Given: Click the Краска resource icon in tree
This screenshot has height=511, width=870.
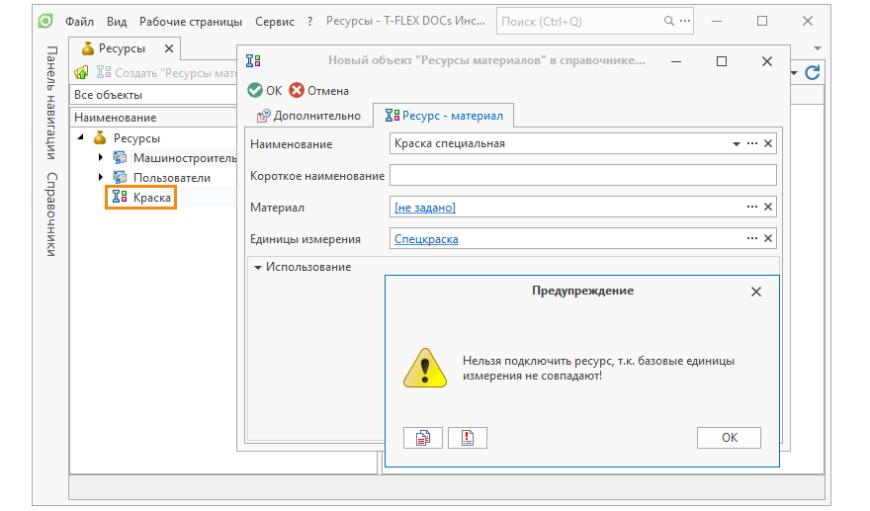Looking at the screenshot, I should pos(119,196).
